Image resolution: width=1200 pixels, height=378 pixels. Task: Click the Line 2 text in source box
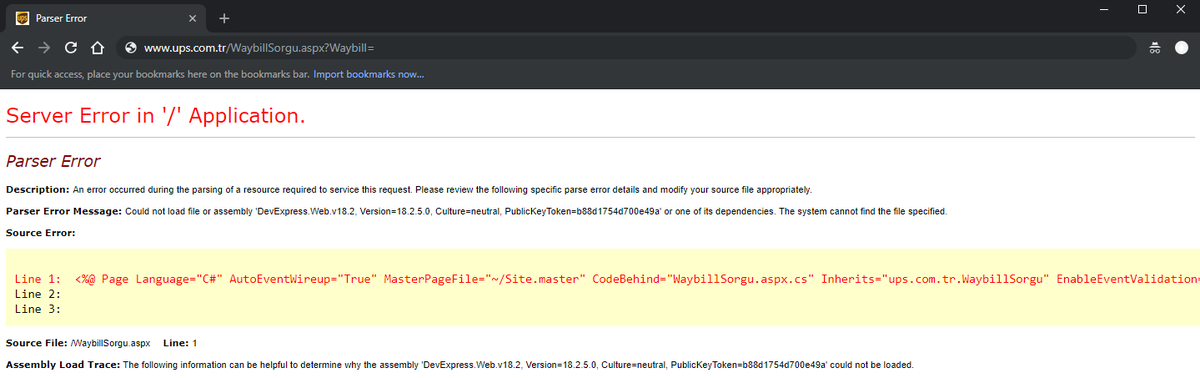click(x=39, y=294)
